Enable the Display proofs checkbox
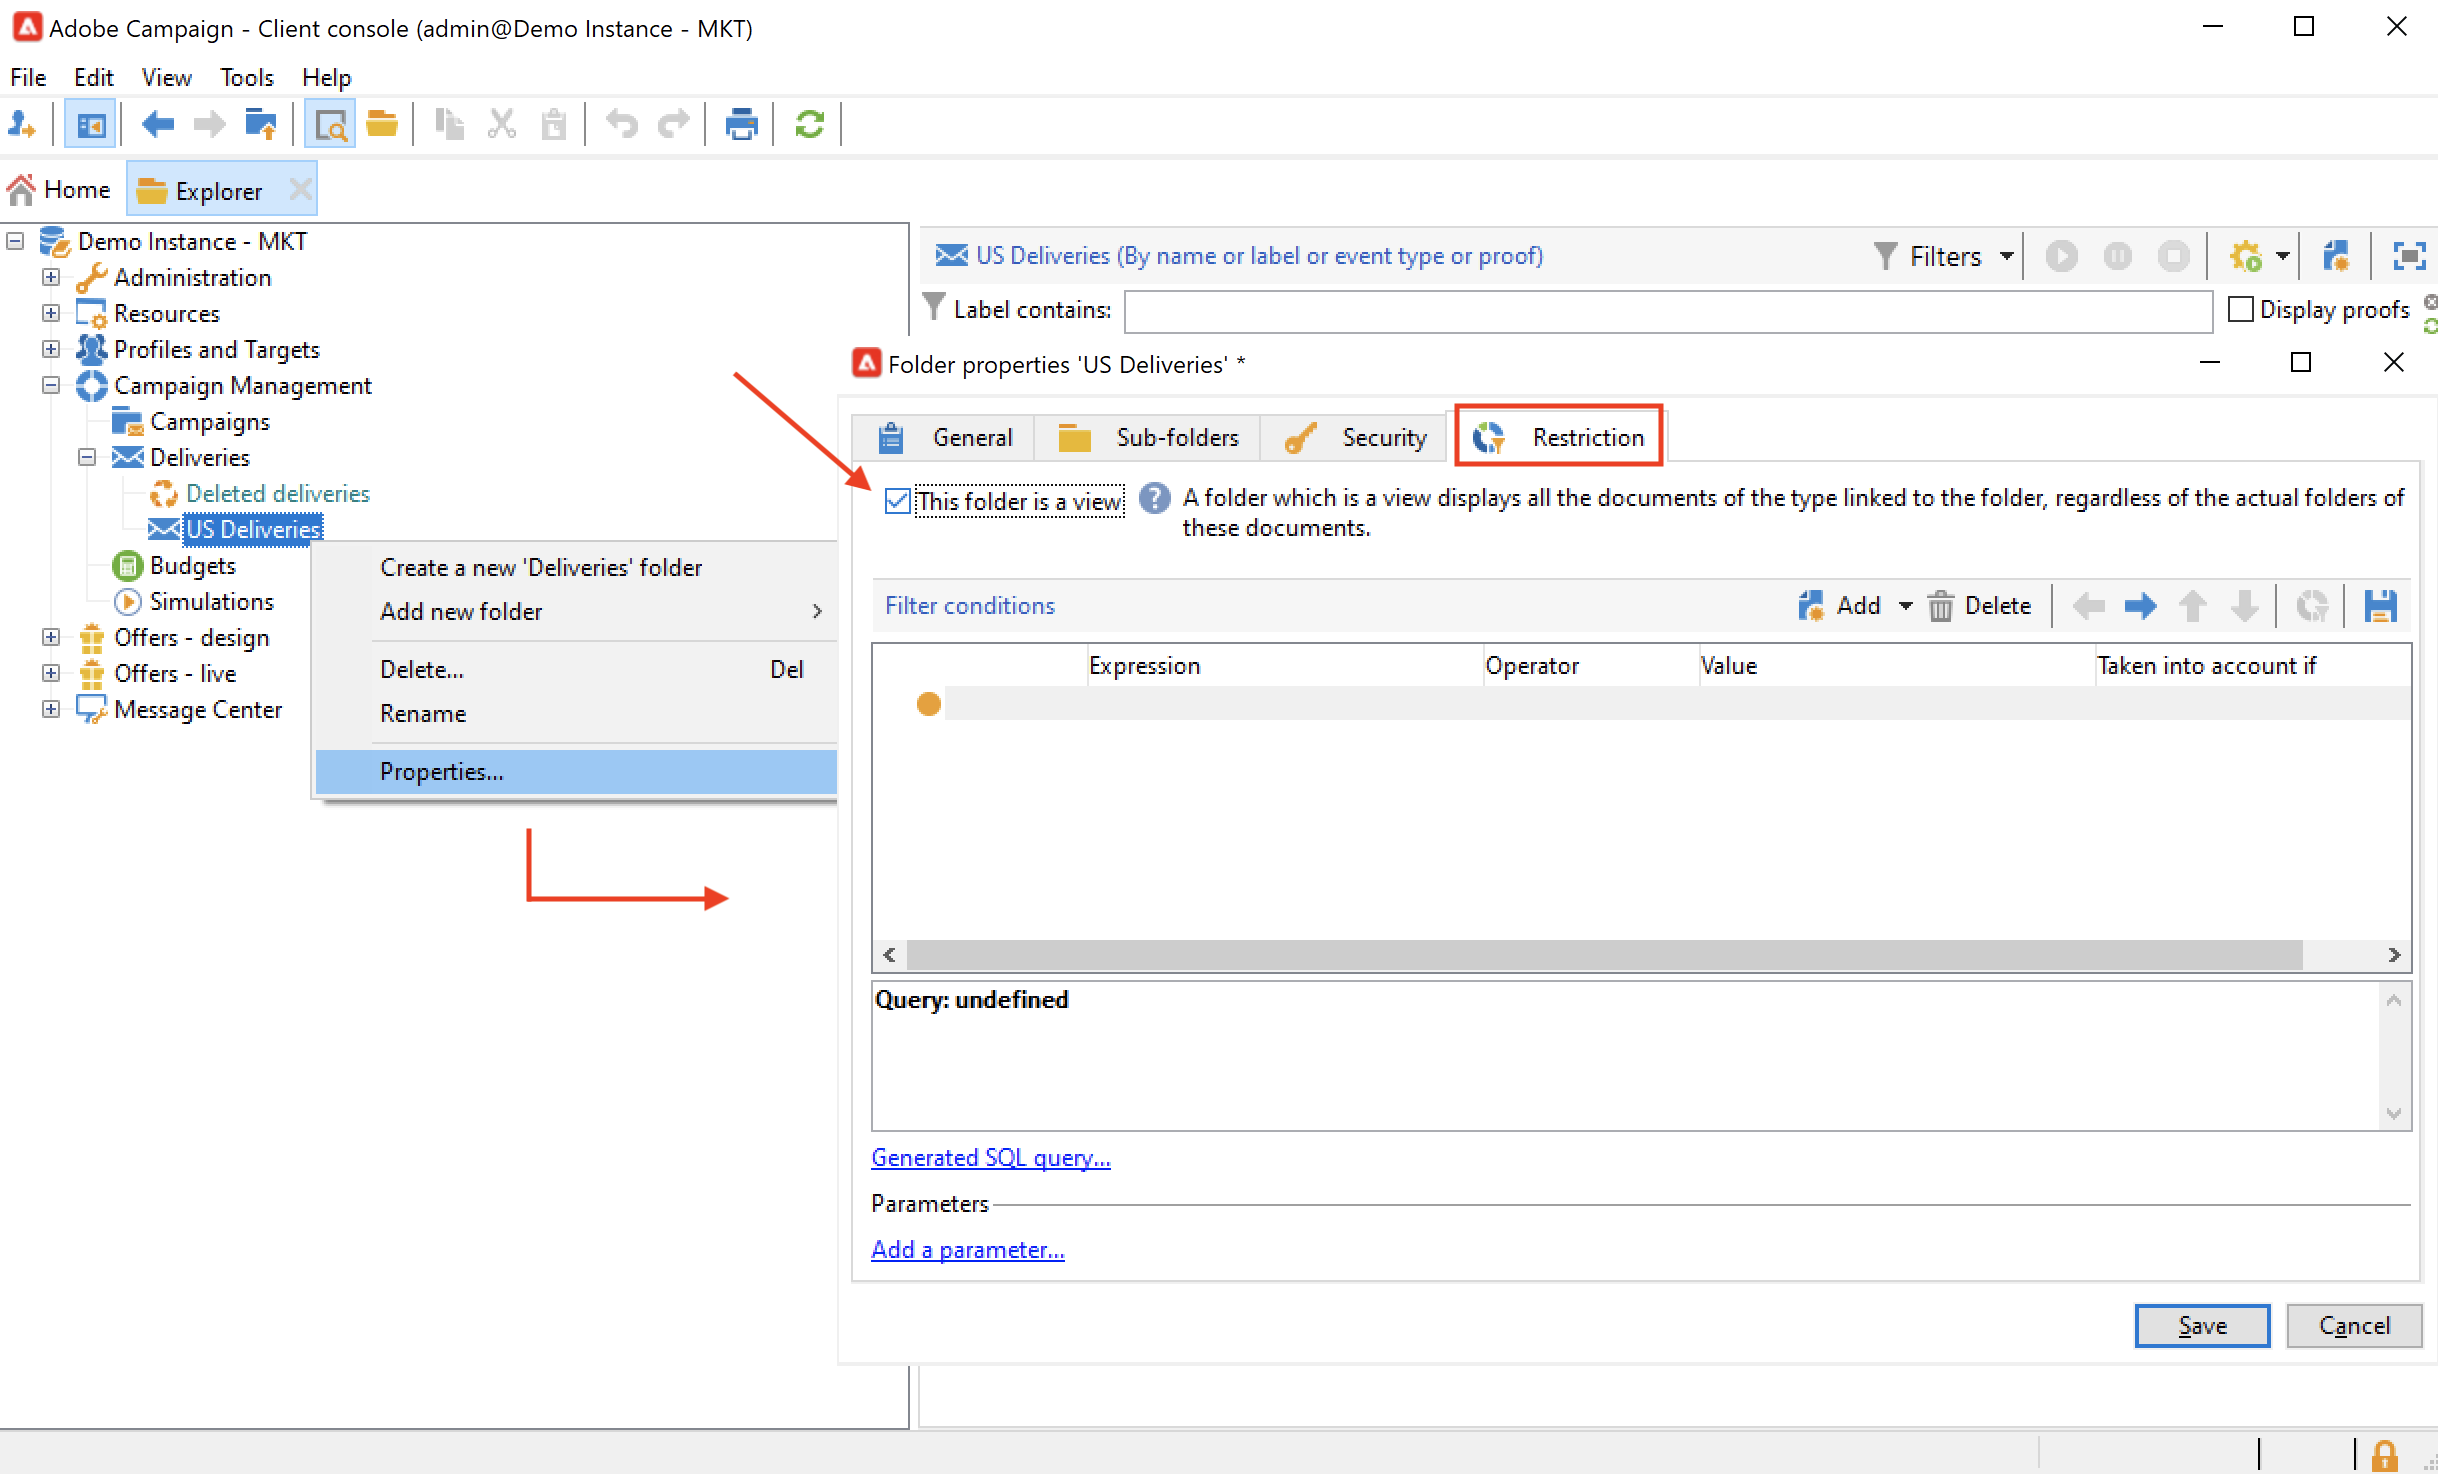The height and width of the screenshot is (1474, 2438). pos(2241,310)
